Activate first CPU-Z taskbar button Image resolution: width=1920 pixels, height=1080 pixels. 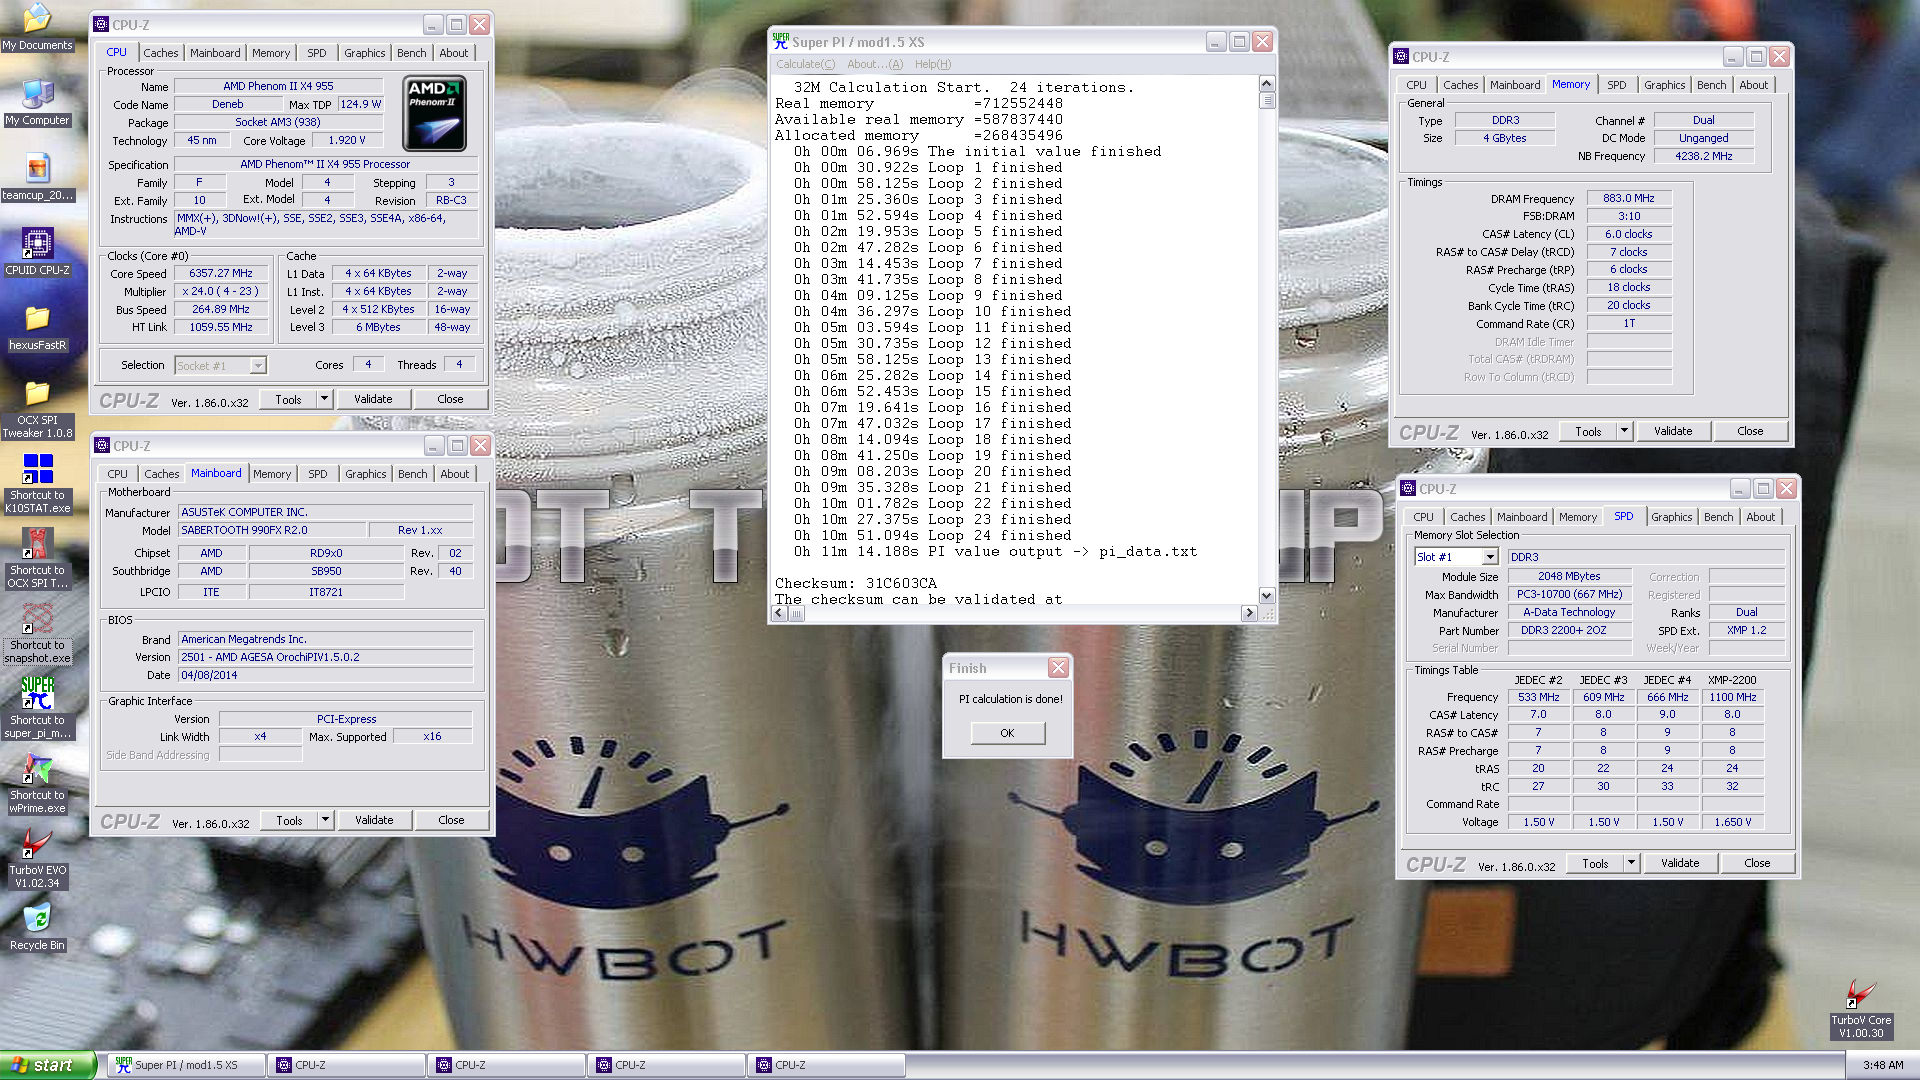[346, 1065]
